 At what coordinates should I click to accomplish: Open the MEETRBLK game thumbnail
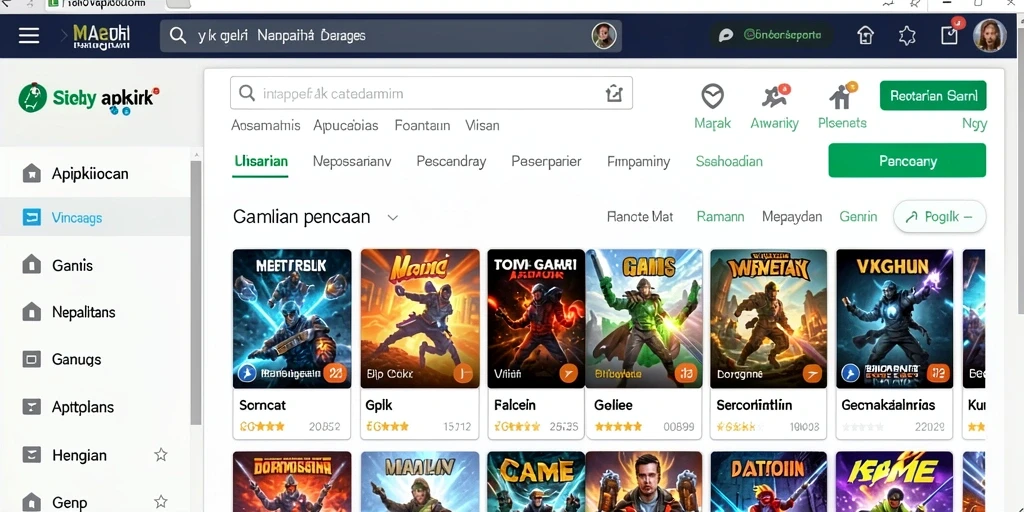(292, 319)
